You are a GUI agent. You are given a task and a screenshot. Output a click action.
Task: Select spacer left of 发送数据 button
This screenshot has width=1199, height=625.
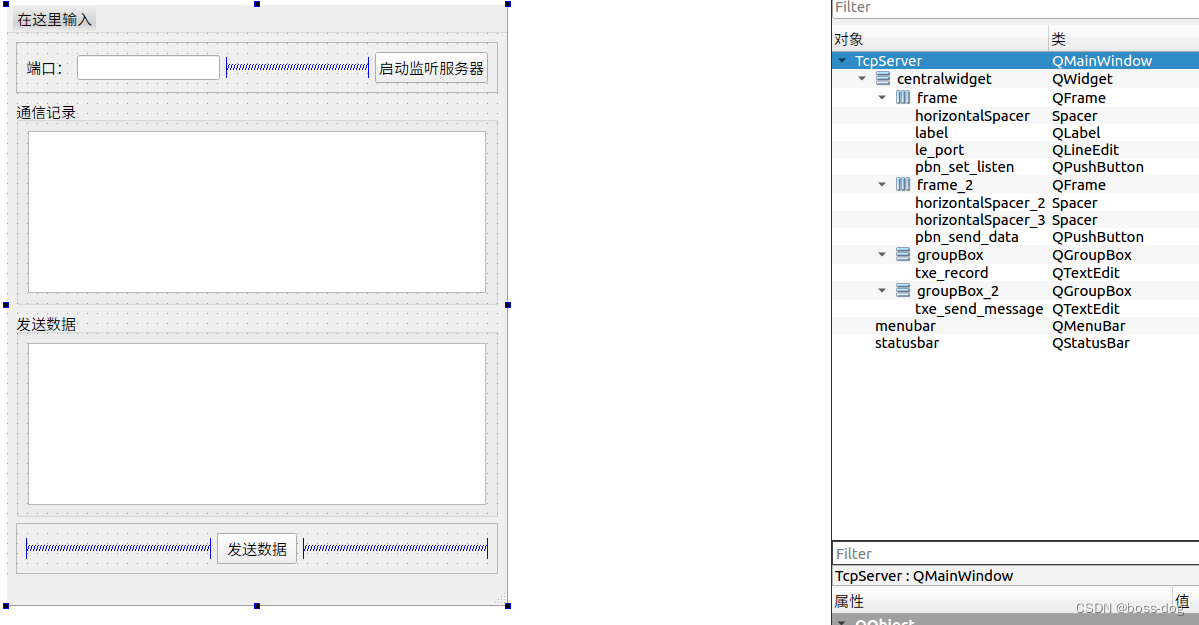pos(119,548)
